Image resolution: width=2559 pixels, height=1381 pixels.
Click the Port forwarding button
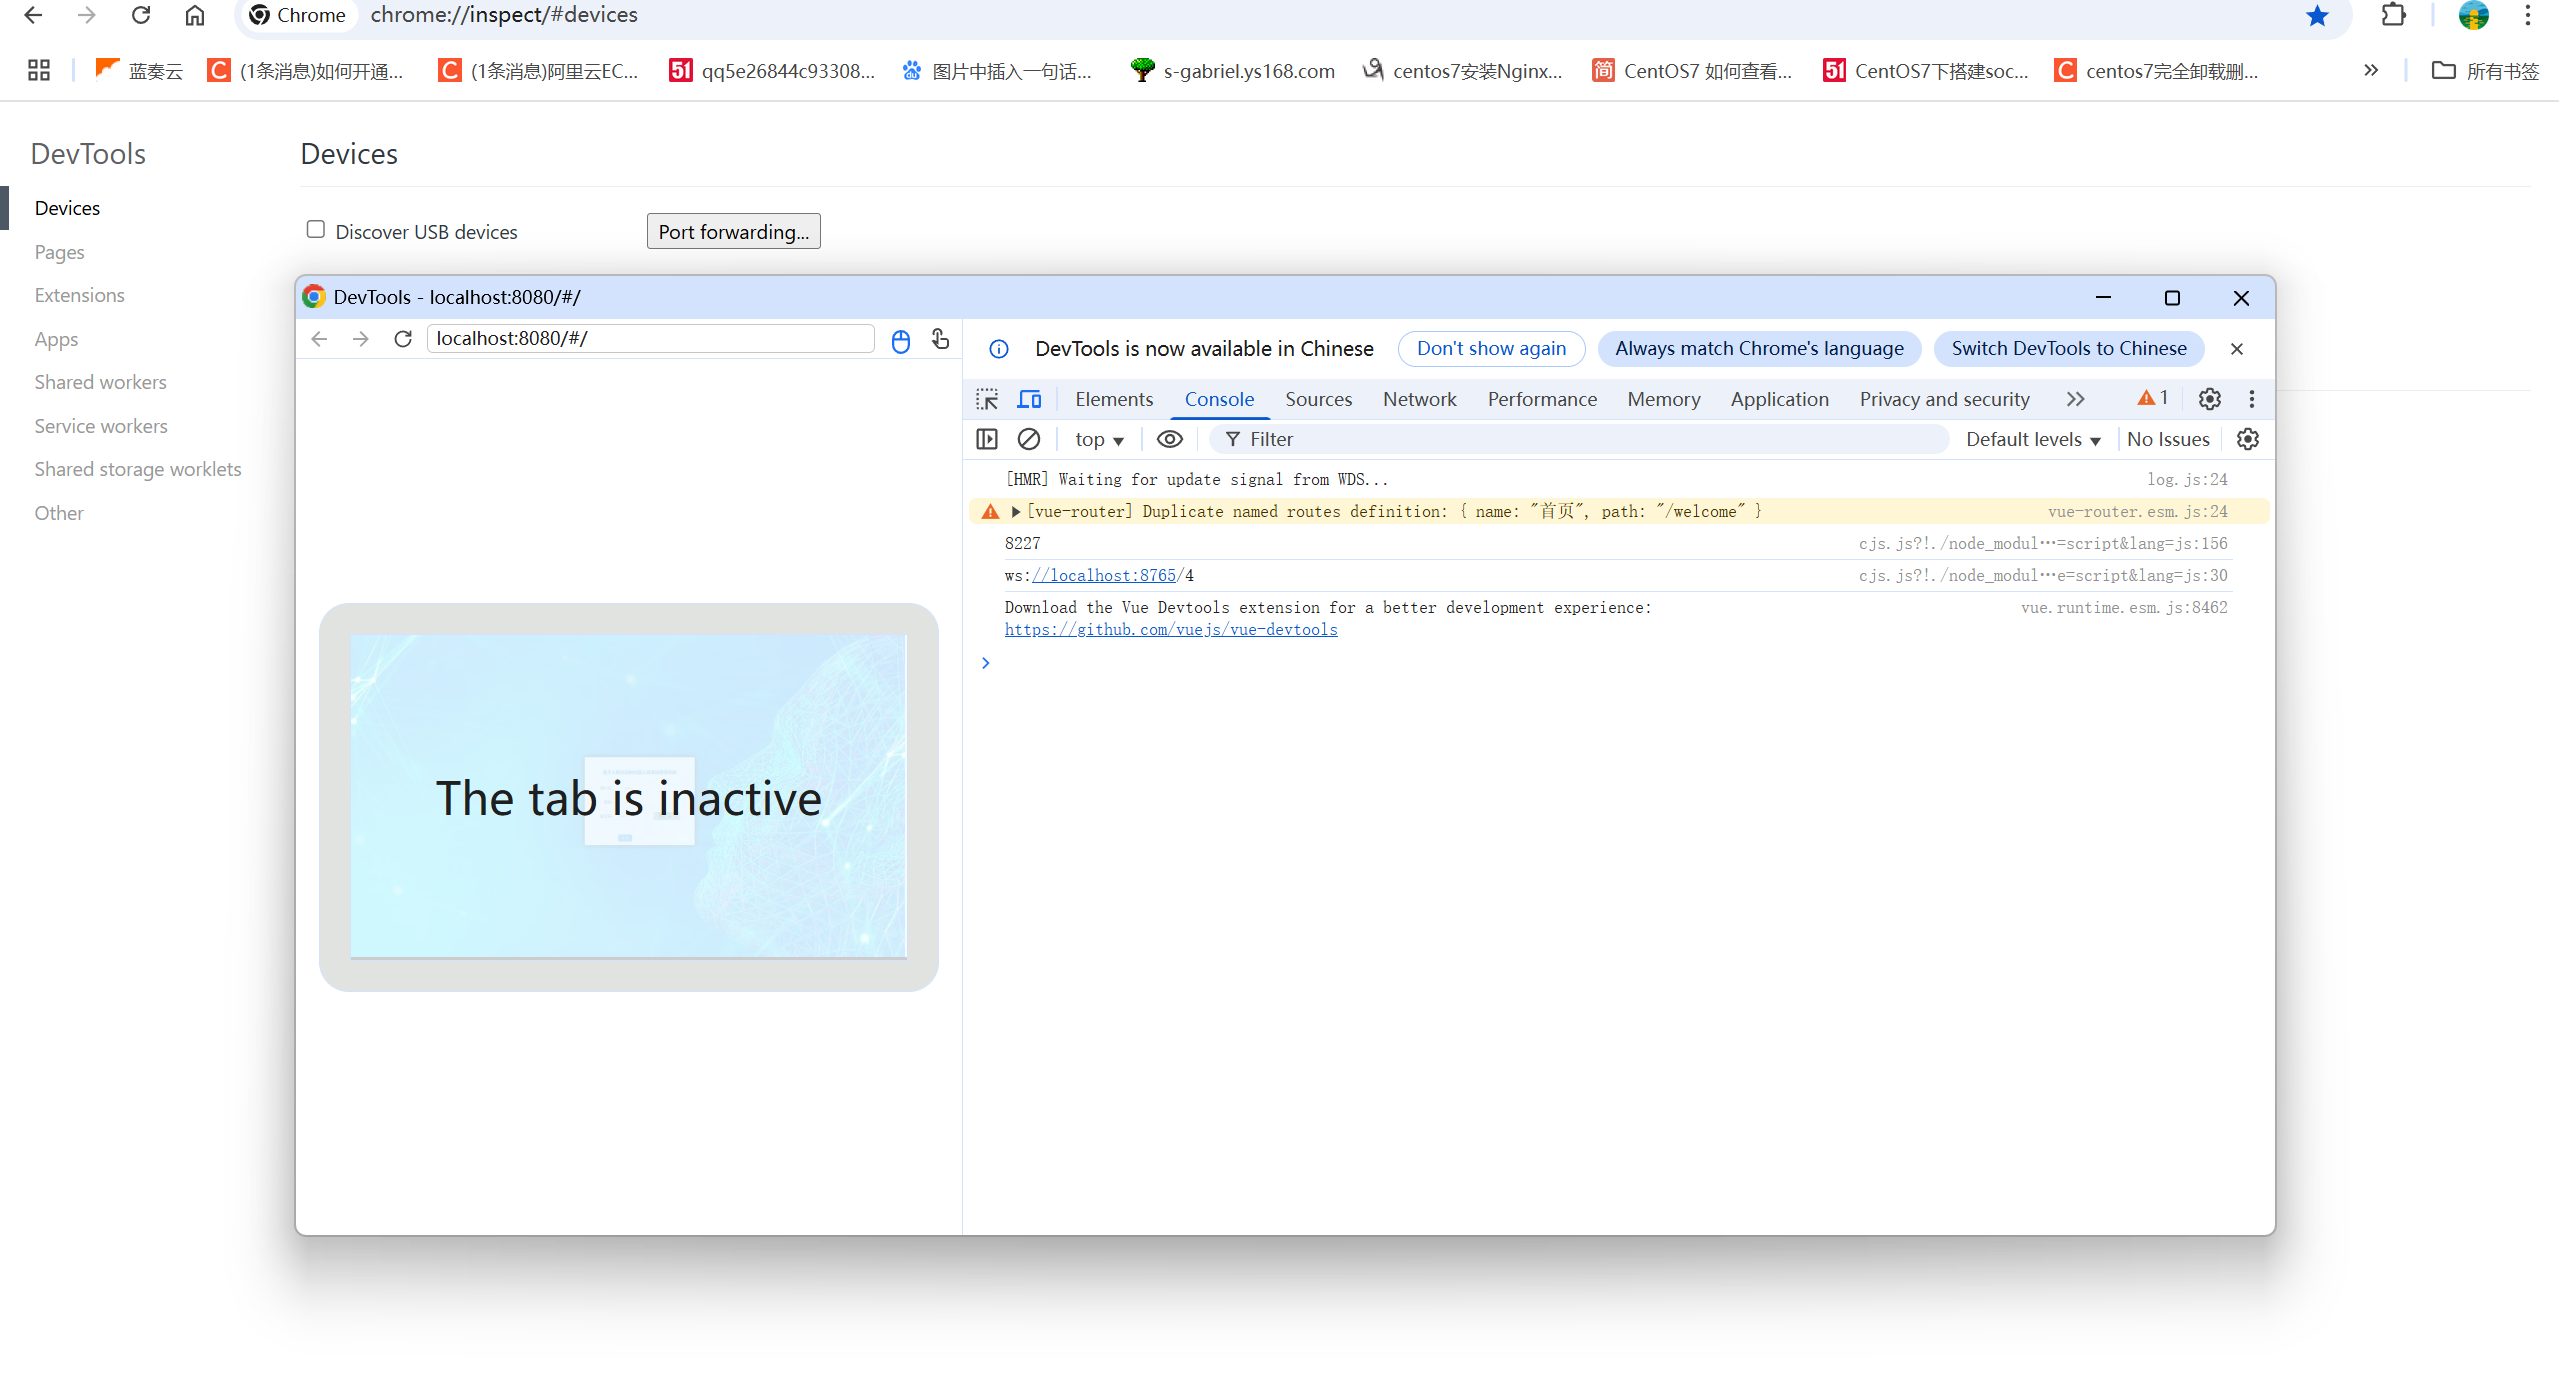tap(733, 231)
